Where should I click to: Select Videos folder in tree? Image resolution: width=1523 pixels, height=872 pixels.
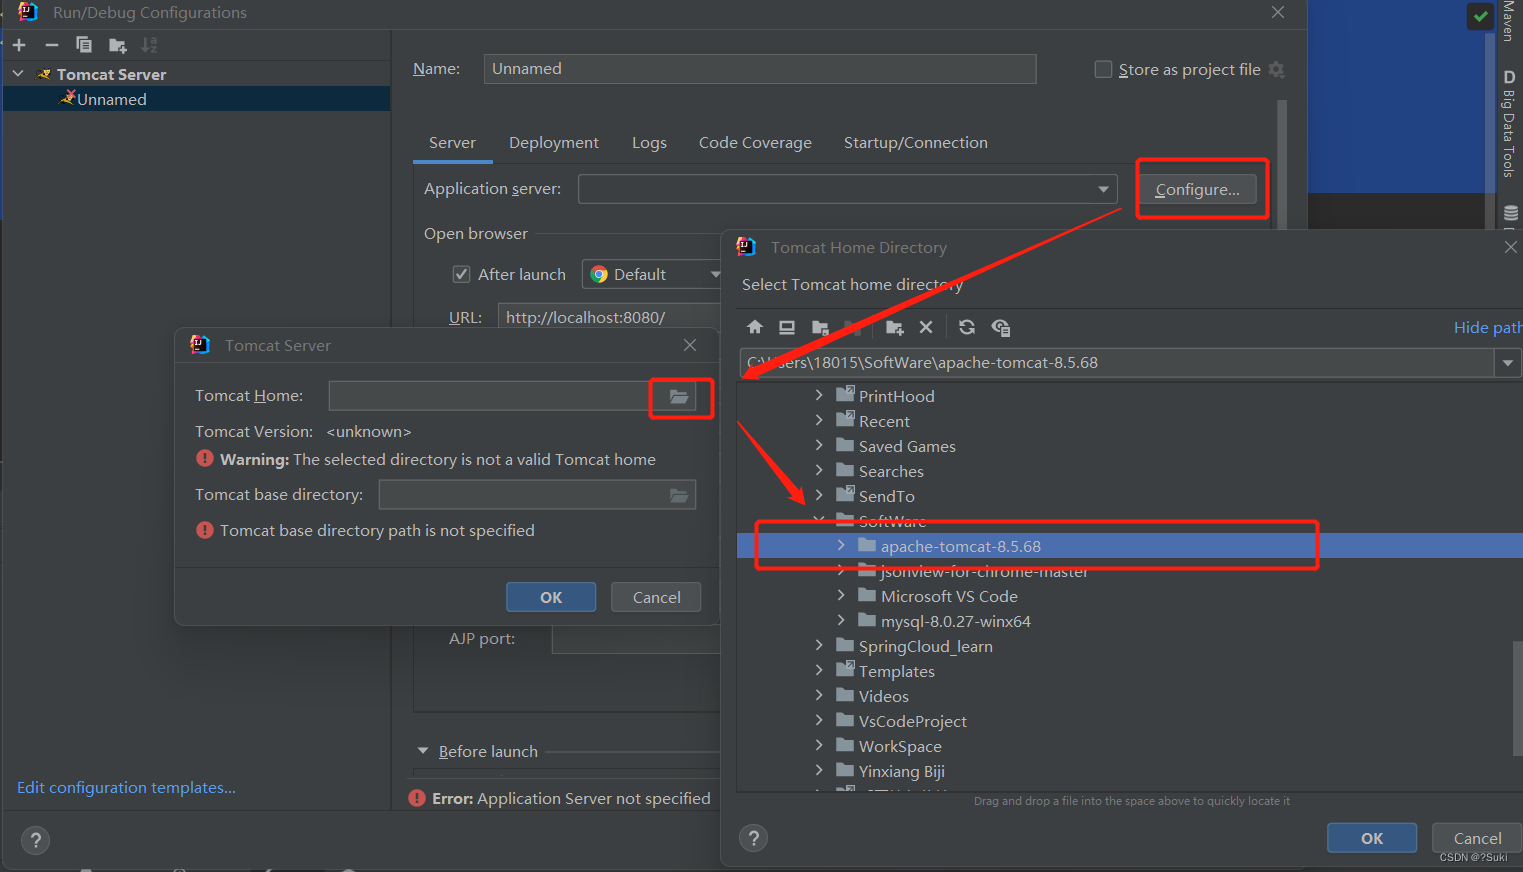pos(884,696)
